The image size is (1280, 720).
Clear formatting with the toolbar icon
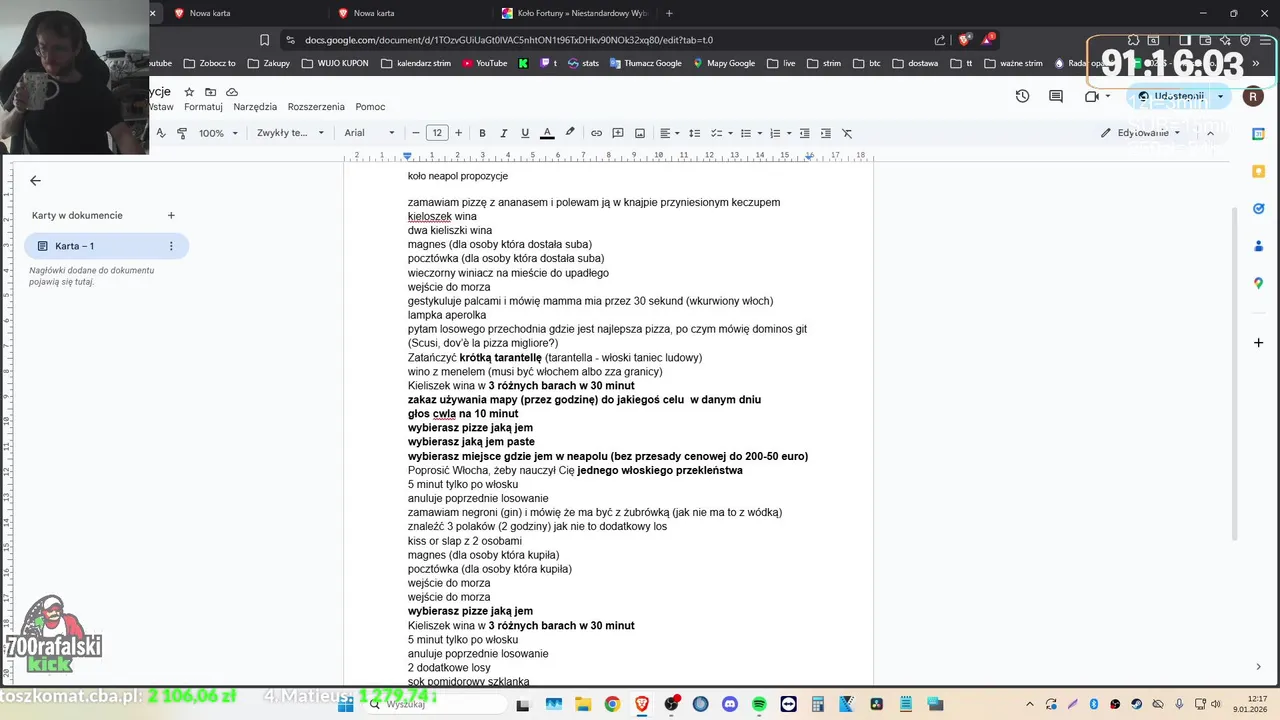pyautogui.click(x=847, y=133)
